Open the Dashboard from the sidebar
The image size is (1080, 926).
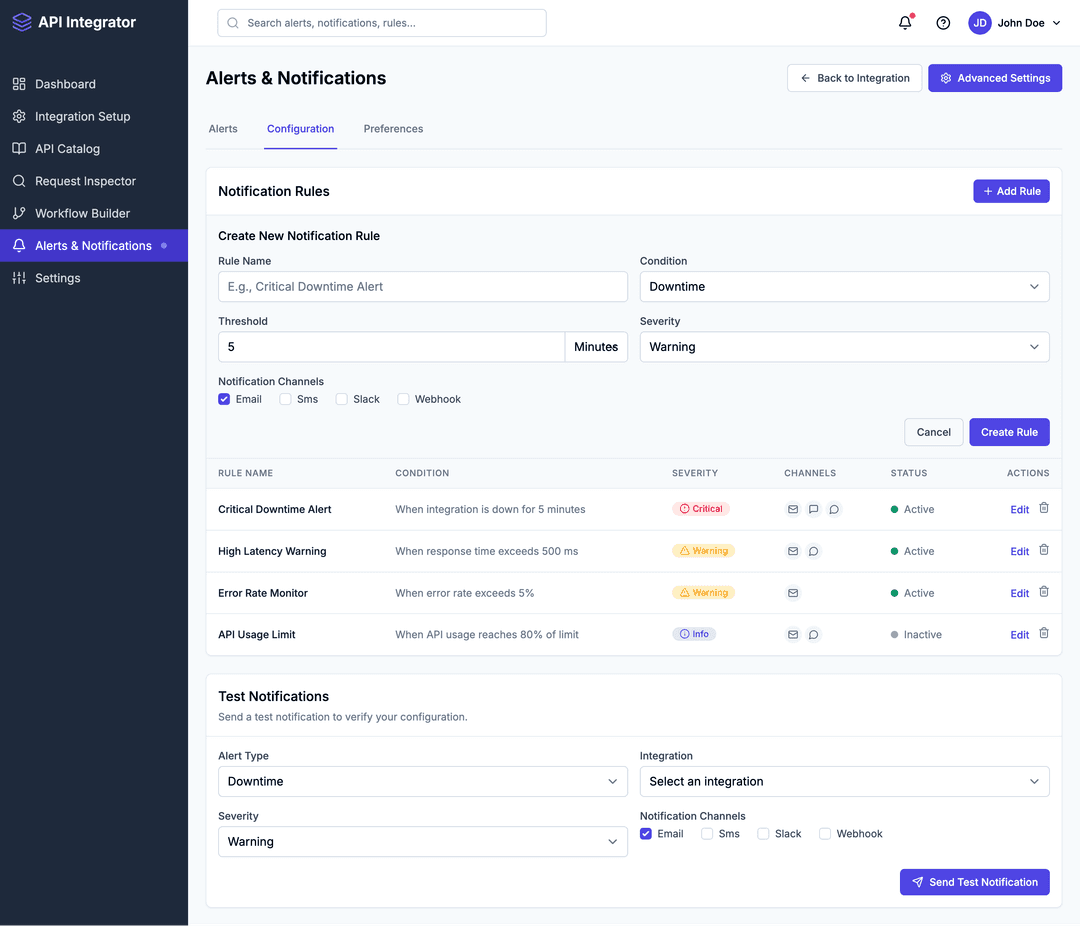pyautogui.click(x=66, y=84)
